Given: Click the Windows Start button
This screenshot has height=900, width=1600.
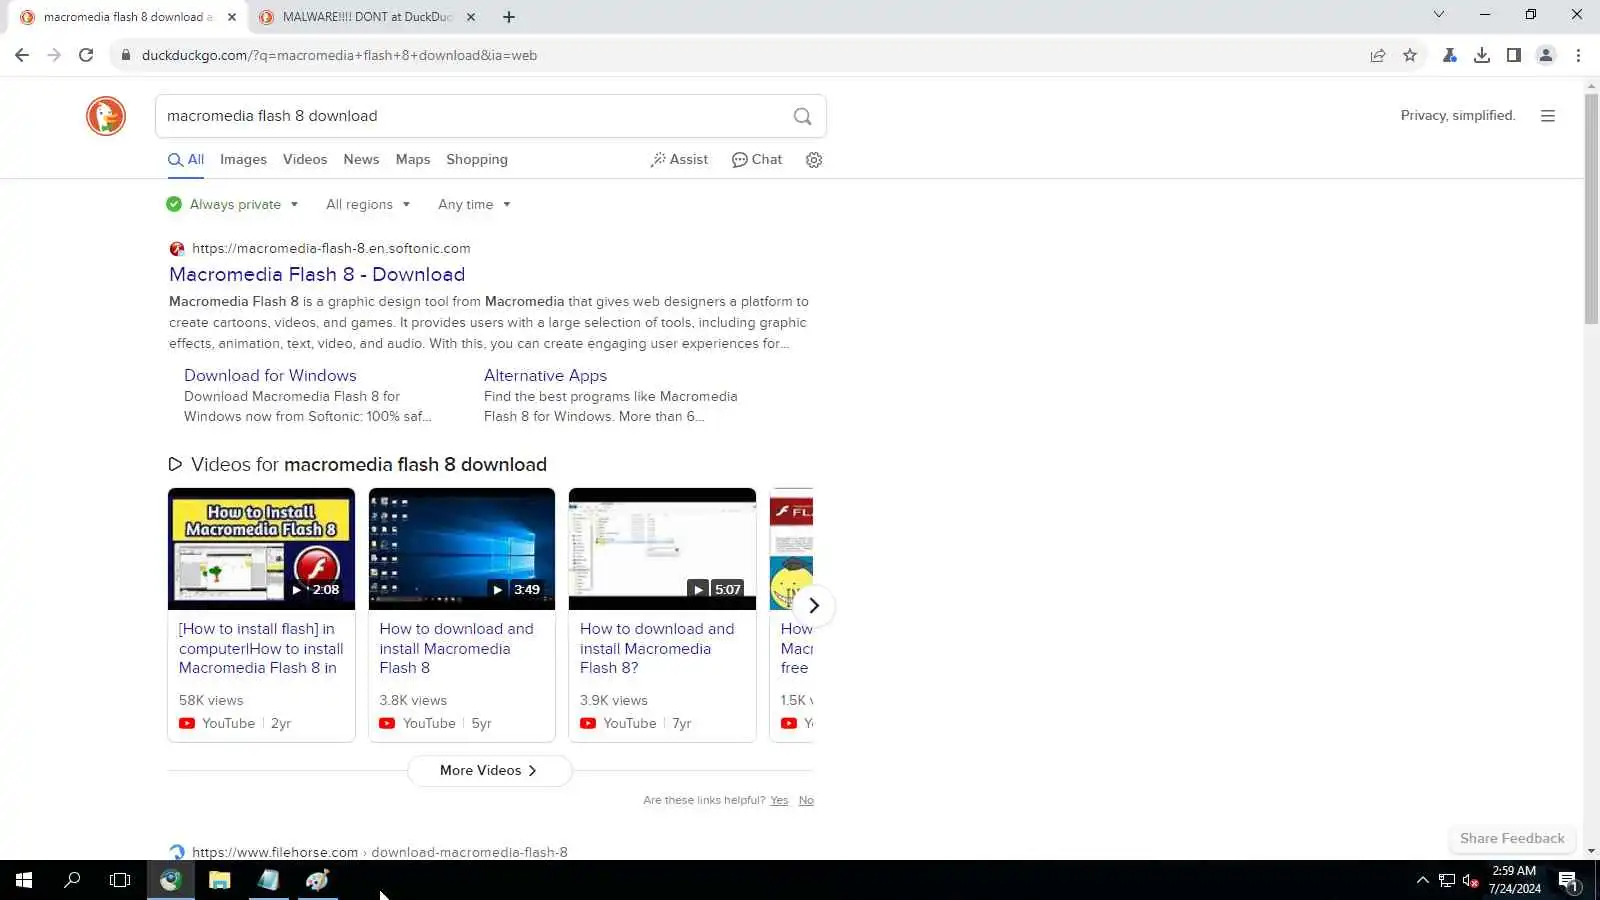Looking at the screenshot, I should point(24,880).
